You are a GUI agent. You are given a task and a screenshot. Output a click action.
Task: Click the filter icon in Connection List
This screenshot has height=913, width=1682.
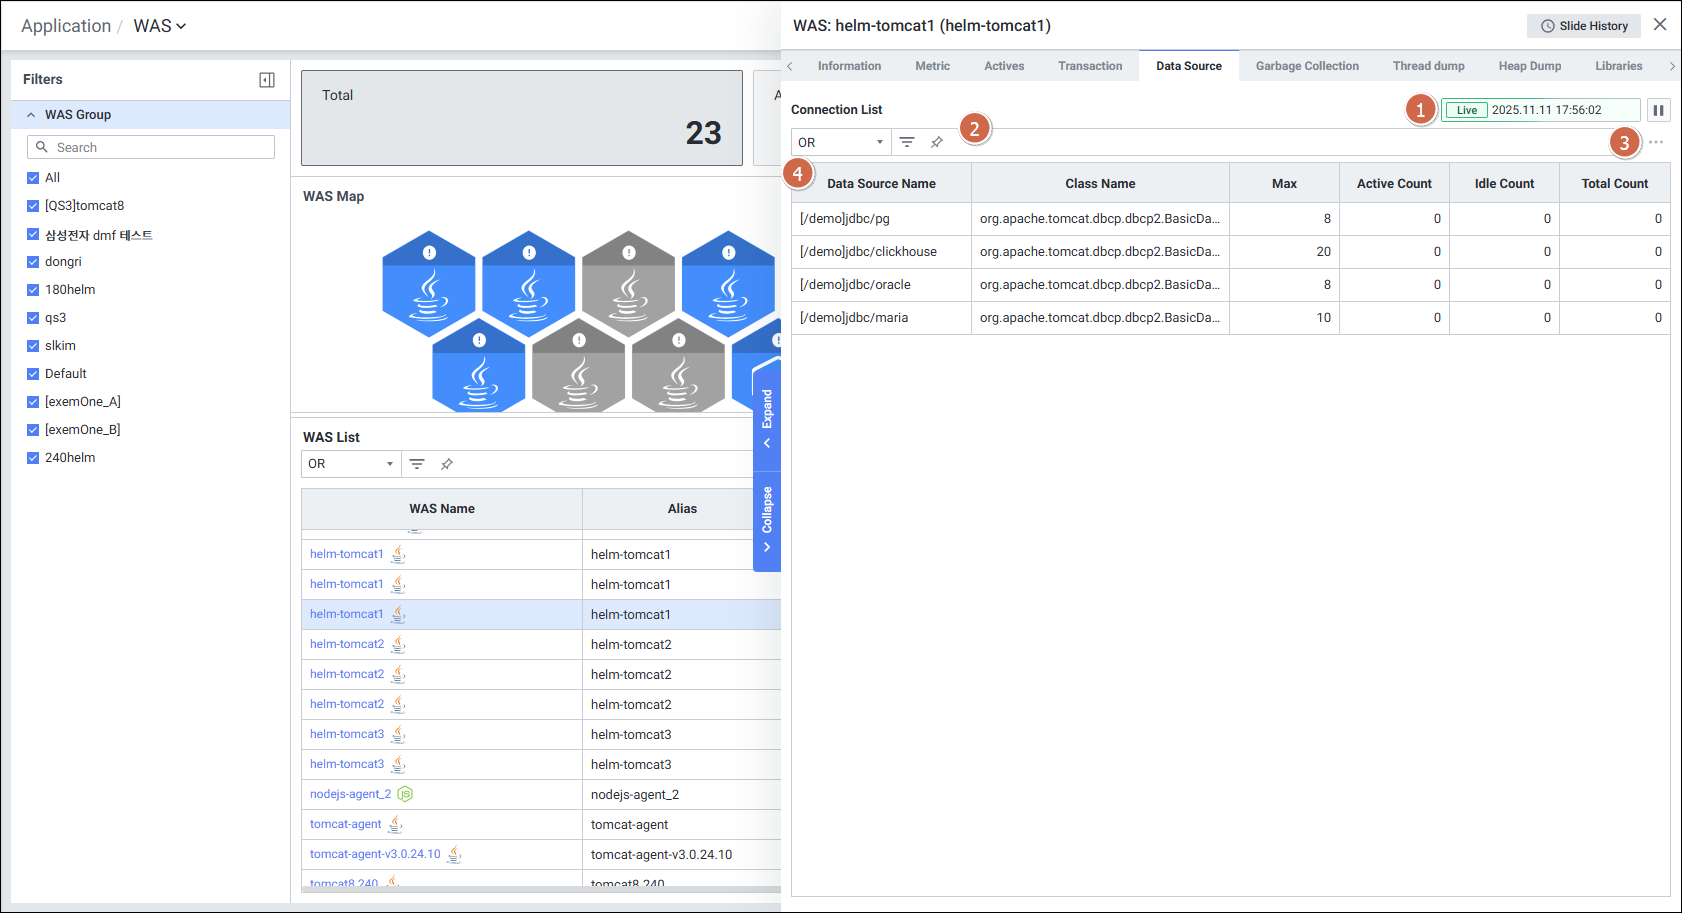pyautogui.click(x=906, y=142)
